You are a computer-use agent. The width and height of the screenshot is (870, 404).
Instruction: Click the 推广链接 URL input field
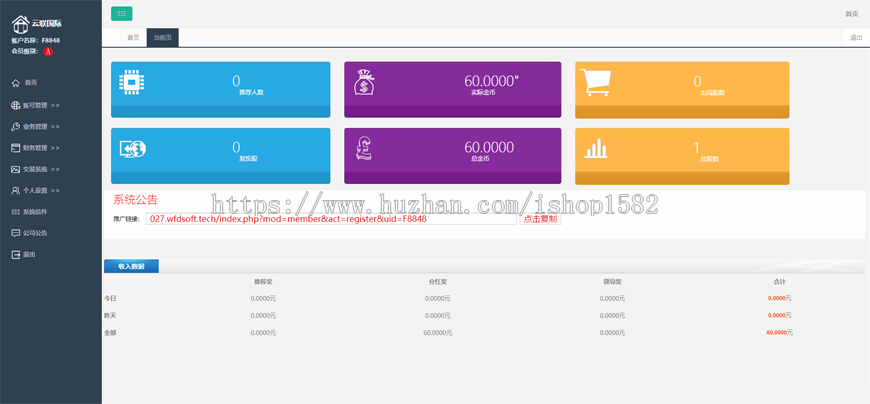[331, 219]
